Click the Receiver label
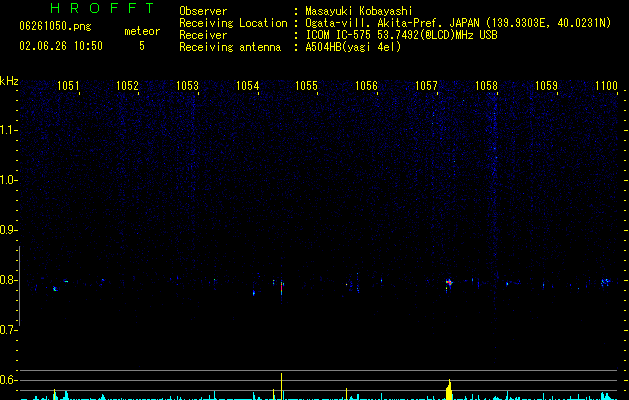The image size is (629, 400). point(203,35)
